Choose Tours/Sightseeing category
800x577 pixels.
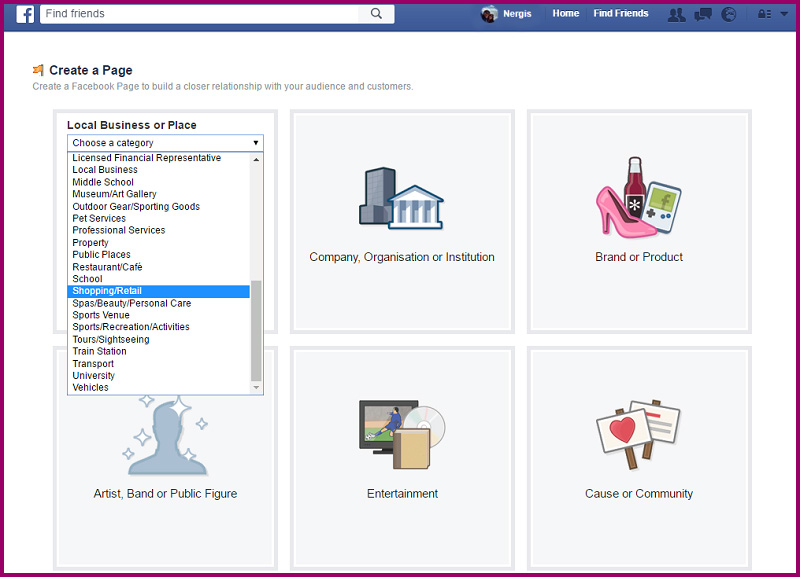point(159,339)
